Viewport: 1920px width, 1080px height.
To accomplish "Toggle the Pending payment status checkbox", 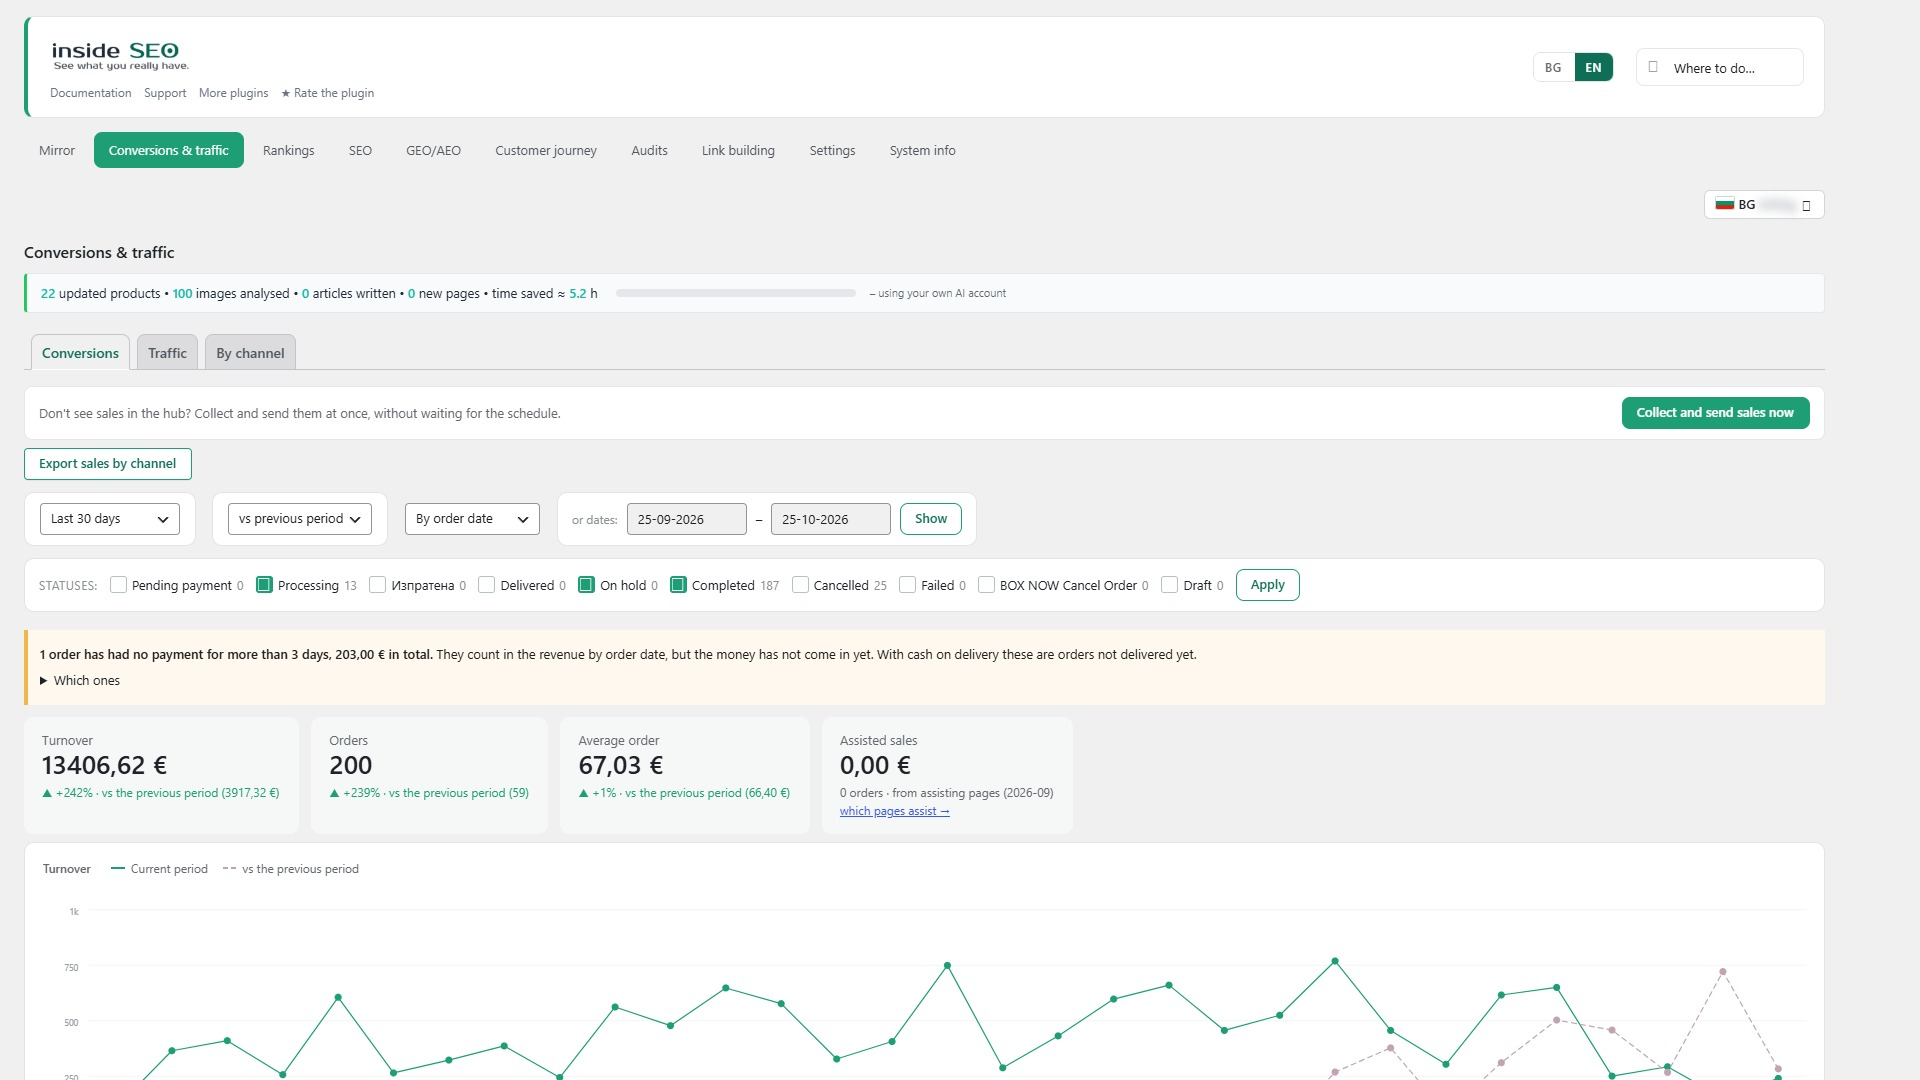I will [118, 585].
